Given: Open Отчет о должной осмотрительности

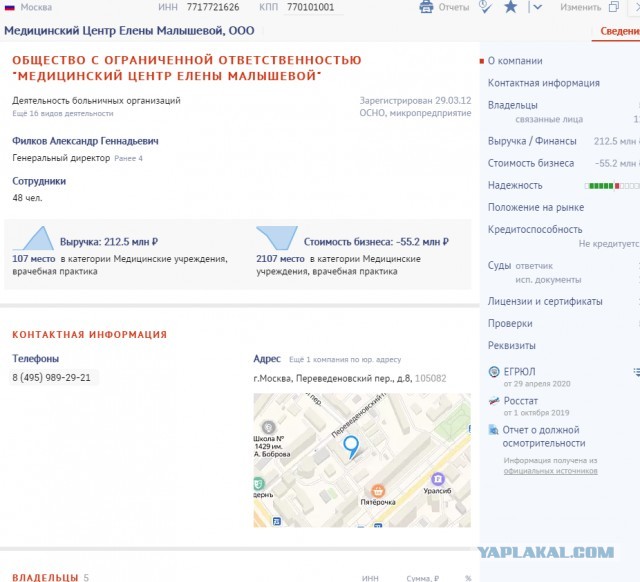Looking at the screenshot, I should (x=543, y=436).
